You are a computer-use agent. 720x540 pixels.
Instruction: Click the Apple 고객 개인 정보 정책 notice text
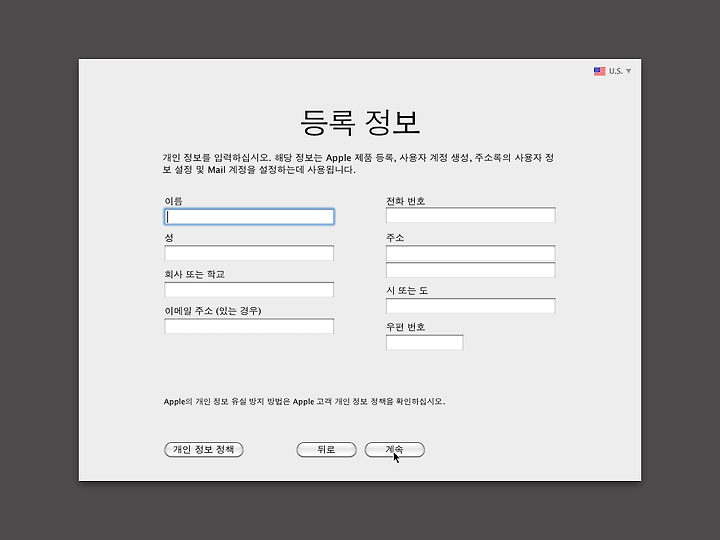pyautogui.click(x=304, y=401)
